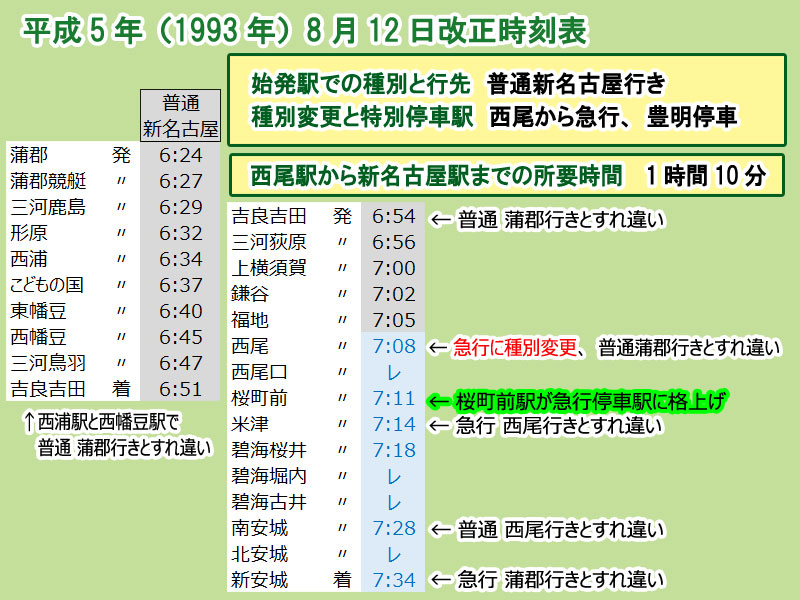Click the 新安城 station name

pyautogui.click(x=259, y=581)
